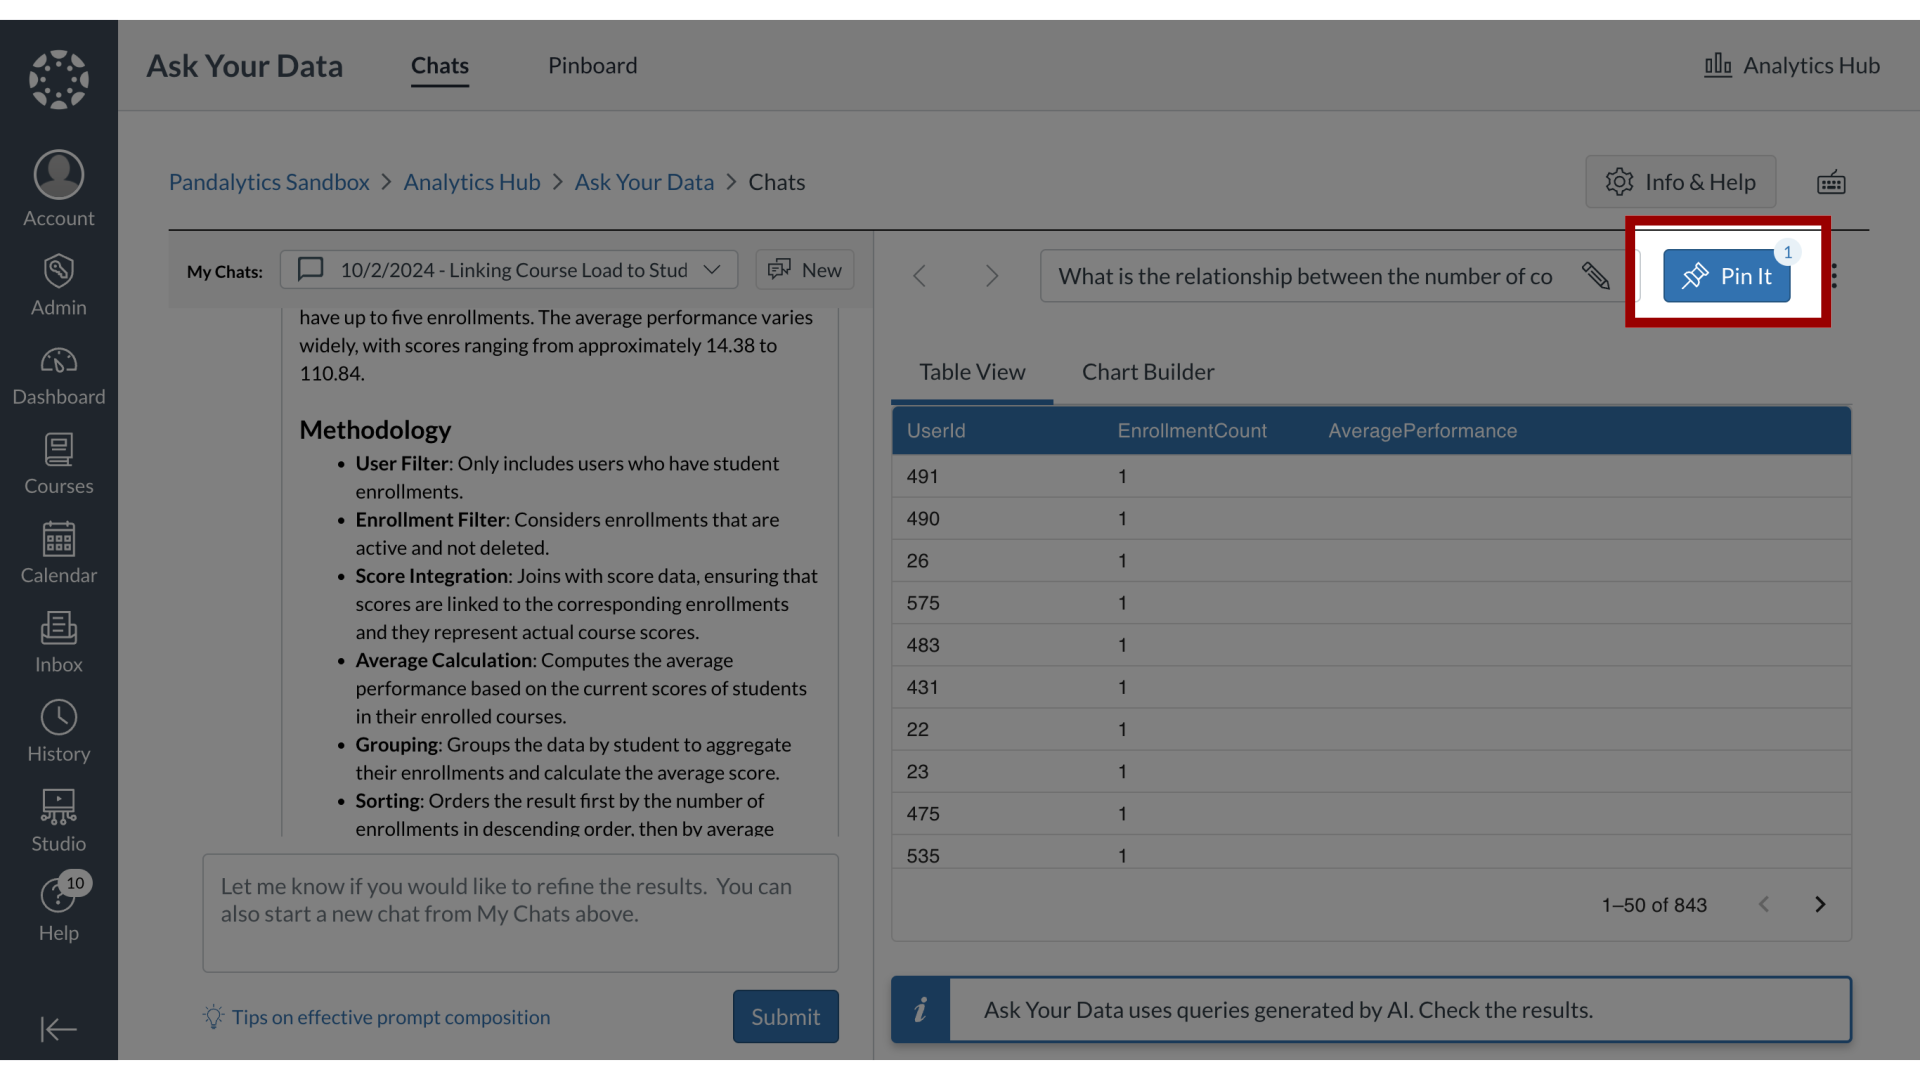Select the Table View tab
Screen dimensions: 1920x1080
pos(972,371)
